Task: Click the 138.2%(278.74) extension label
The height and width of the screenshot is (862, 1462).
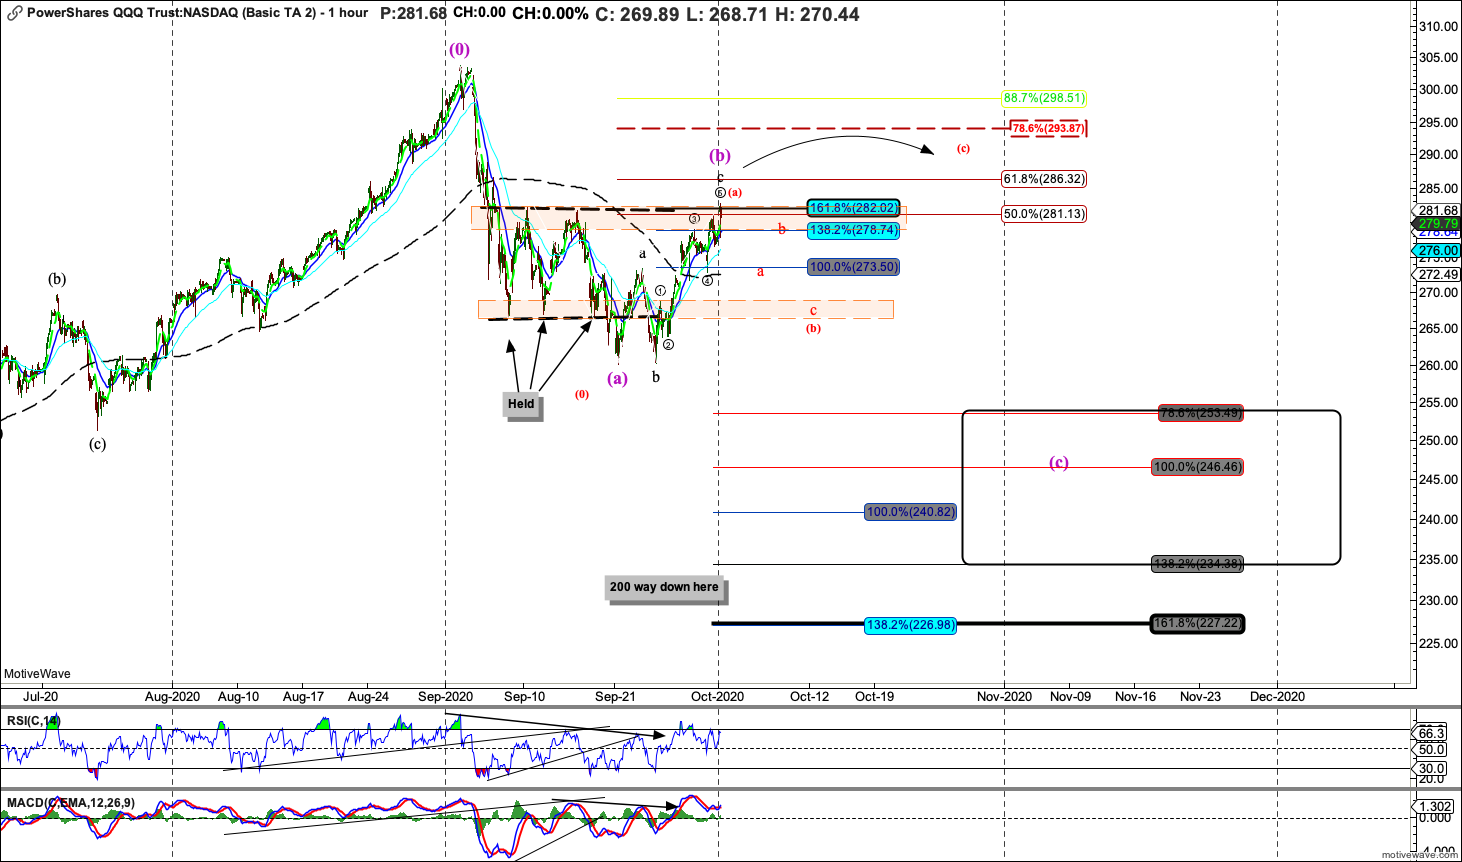Action: [854, 230]
